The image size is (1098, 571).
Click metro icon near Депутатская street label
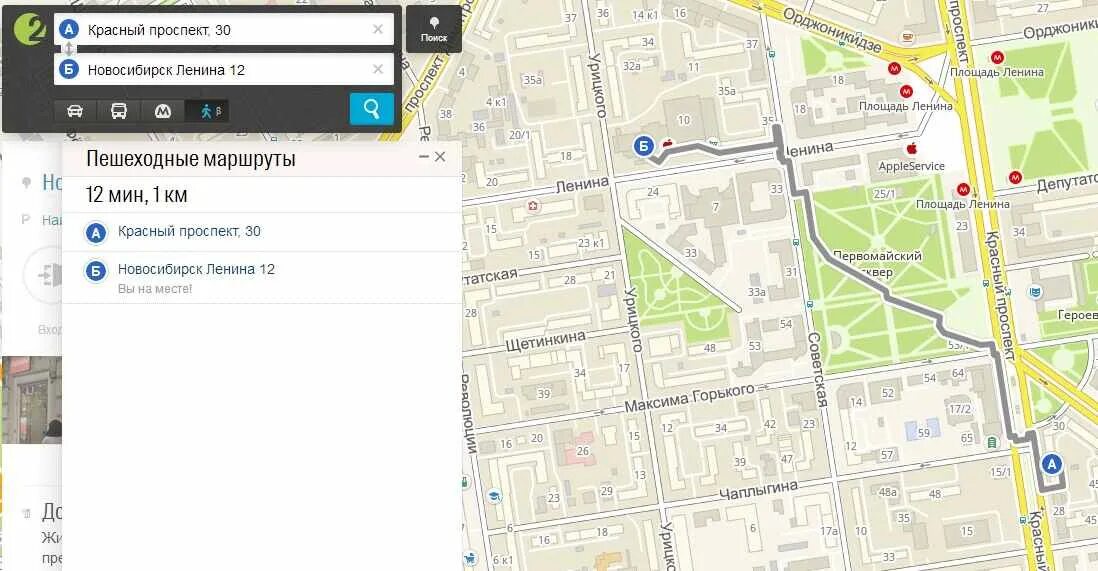pos(1015,177)
